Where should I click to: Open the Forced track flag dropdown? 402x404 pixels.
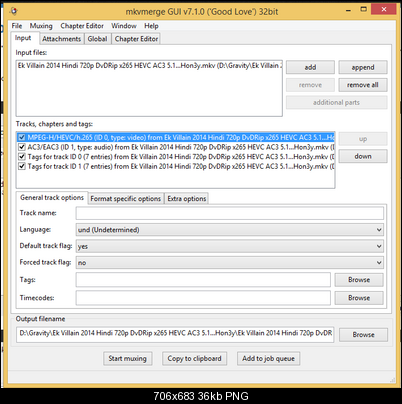(x=230, y=263)
